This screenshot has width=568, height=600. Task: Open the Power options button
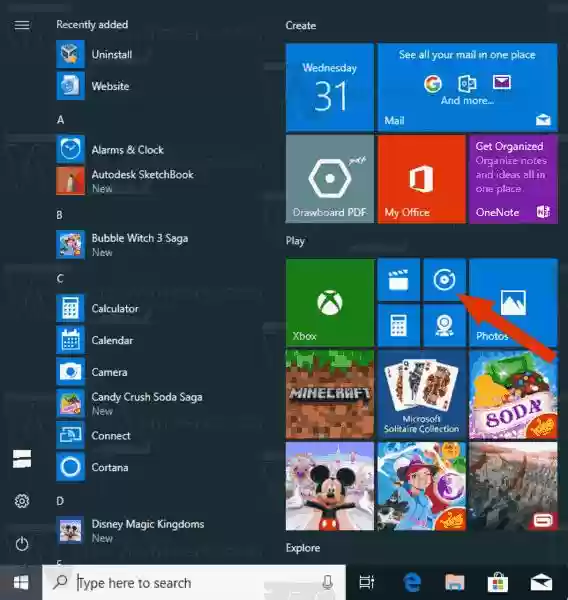(22, 544)
